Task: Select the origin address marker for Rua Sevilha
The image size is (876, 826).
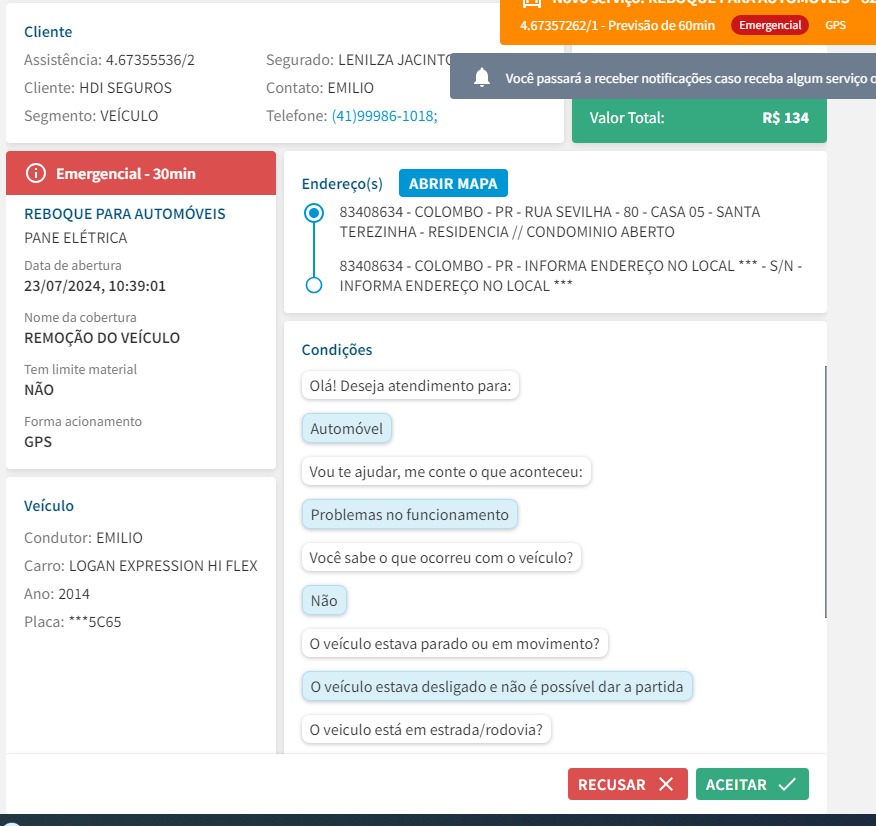Action: [314, 213]
